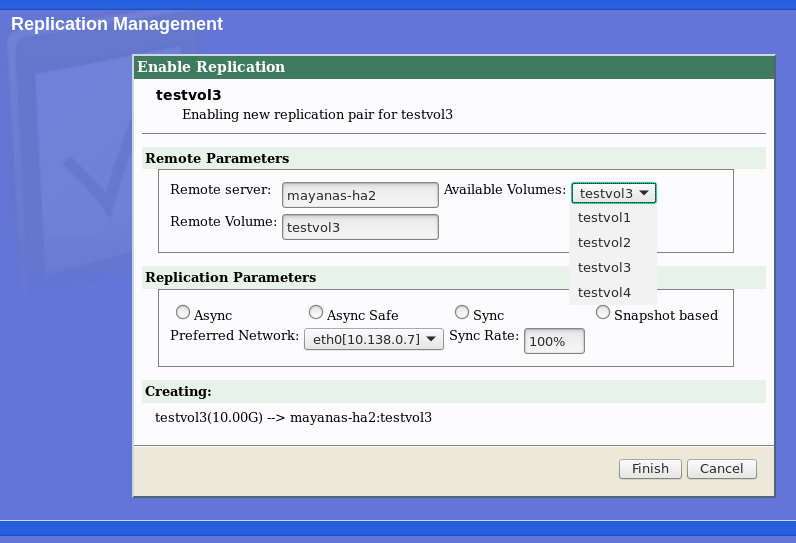Enable the Async Safe replication mode
This screenshot has width=796, height=543.
(316, 313)
